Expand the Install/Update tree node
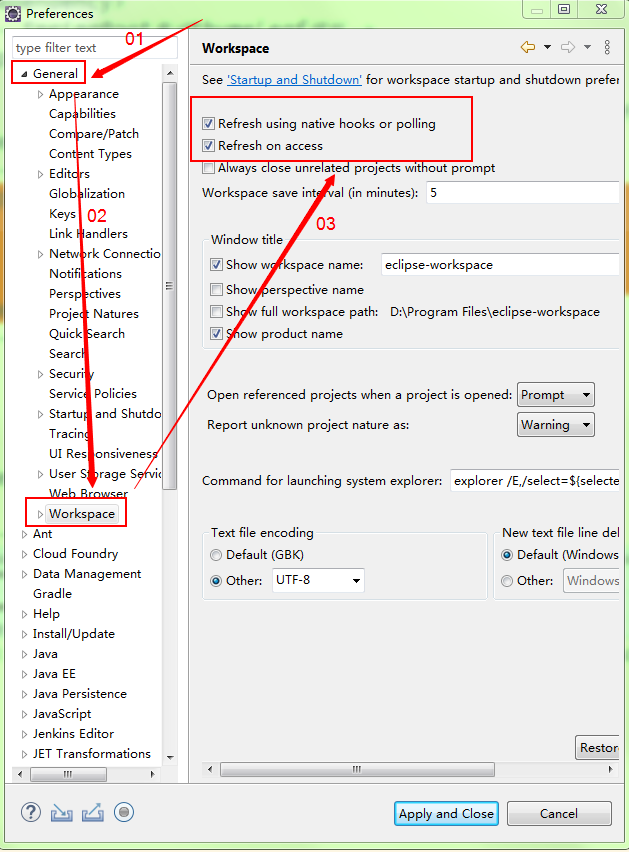Image resolution: width=629 pixels, height=852 pixels. (24, 634)
